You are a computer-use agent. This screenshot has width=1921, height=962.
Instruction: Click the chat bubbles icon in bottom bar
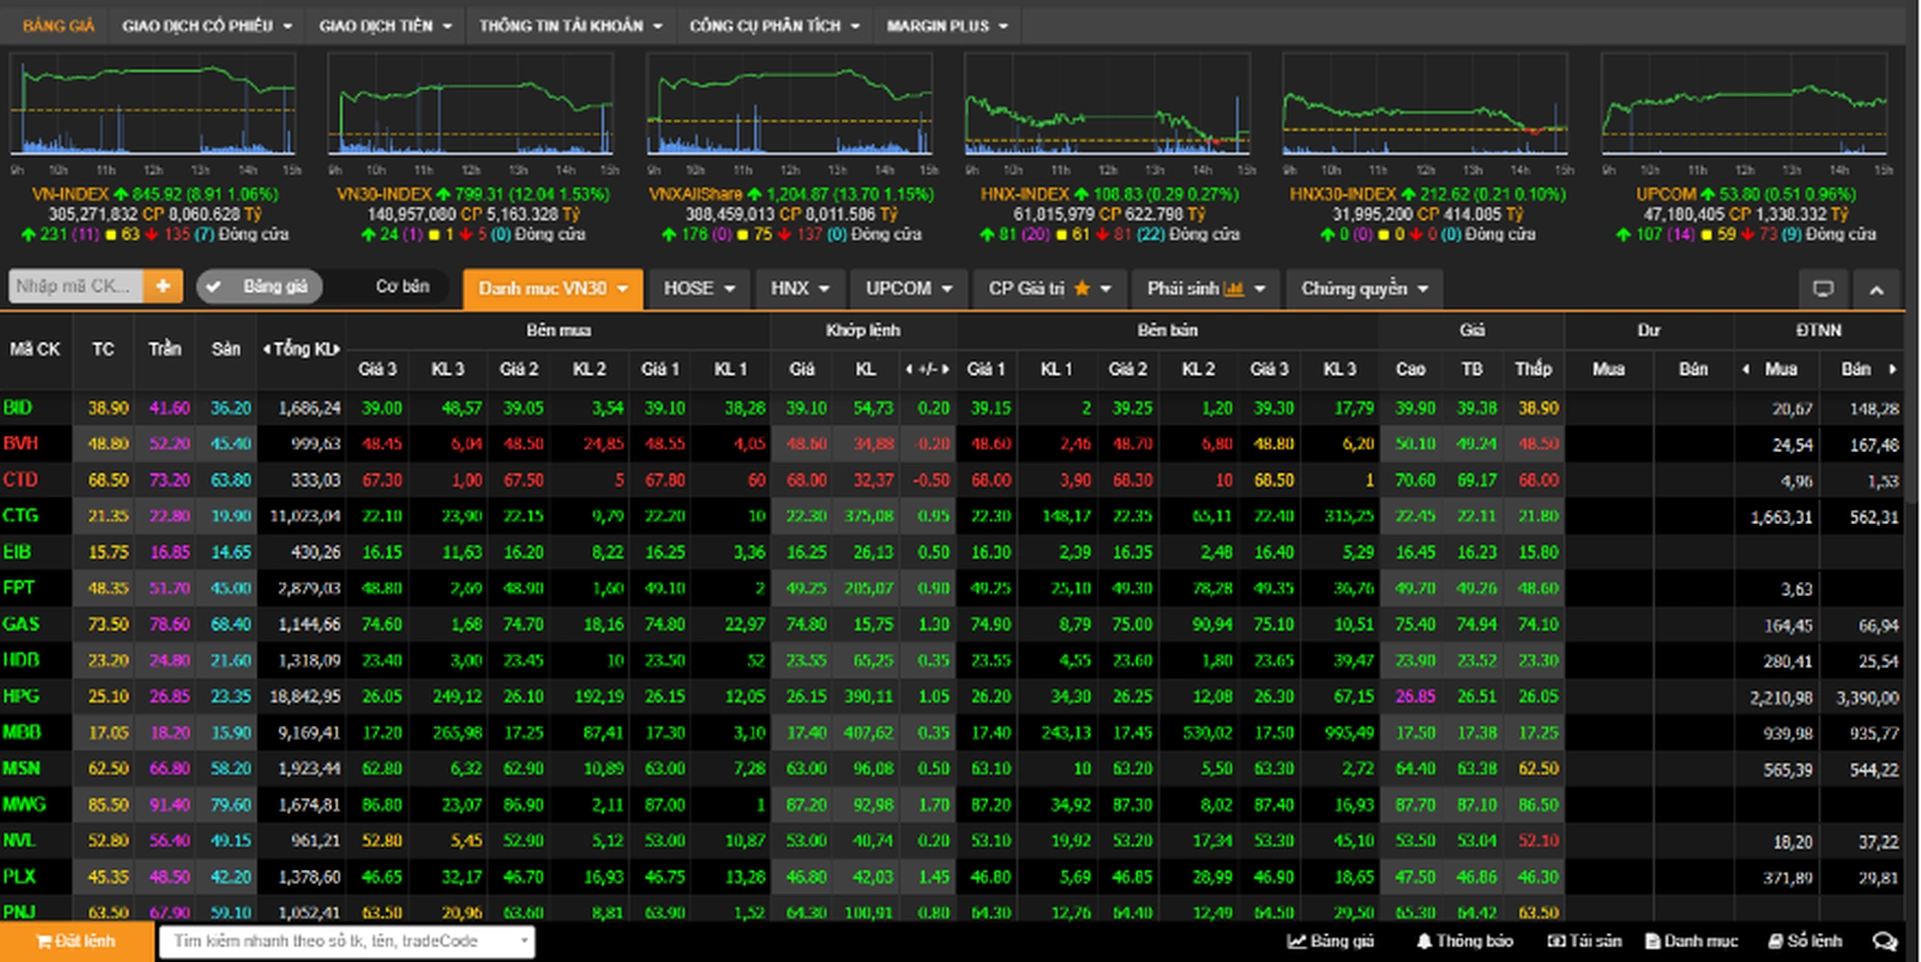tap(1884, 941)
